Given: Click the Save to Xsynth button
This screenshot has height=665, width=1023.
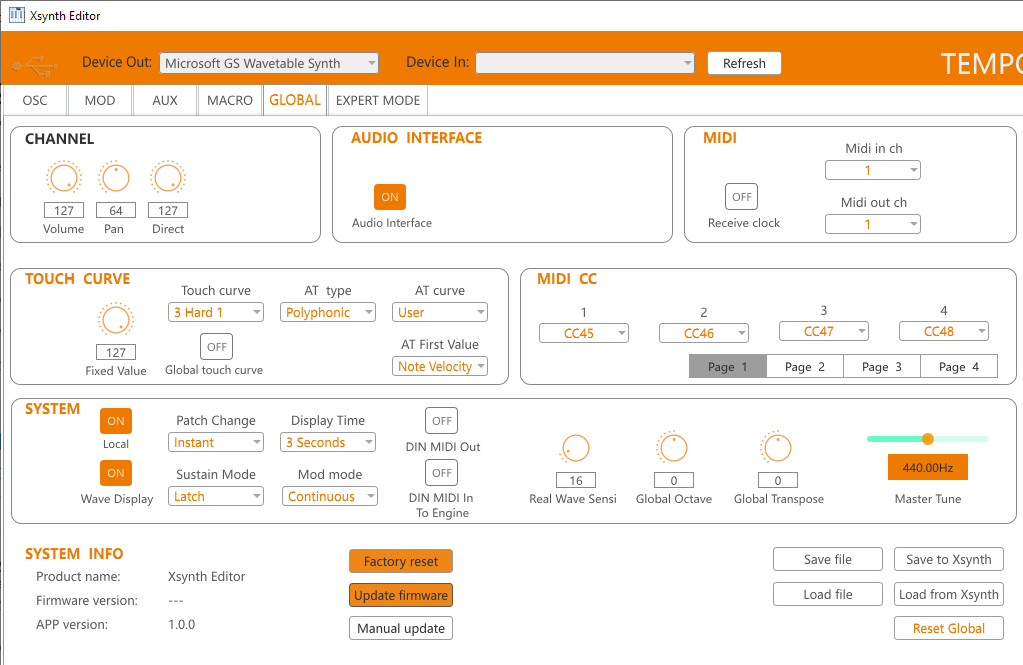Looking at the screenshot, I should point(949,559).
